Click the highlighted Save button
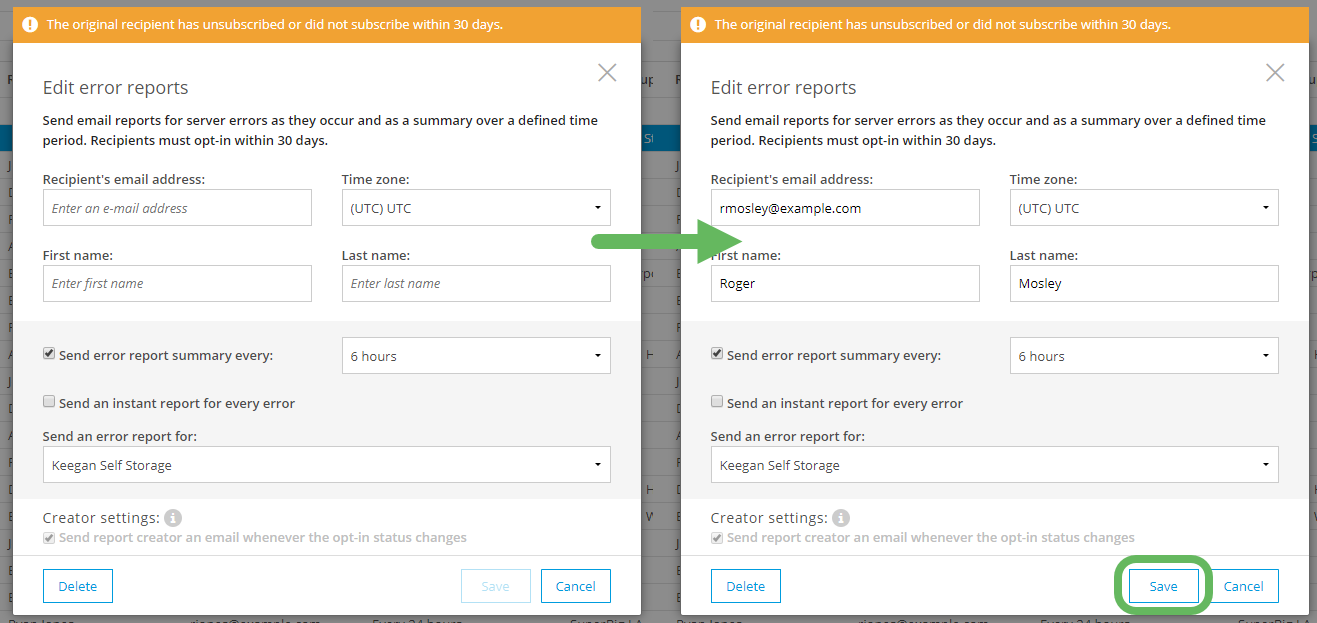The height and width of the screenshot is (623, 1317). click(1164, 586)
